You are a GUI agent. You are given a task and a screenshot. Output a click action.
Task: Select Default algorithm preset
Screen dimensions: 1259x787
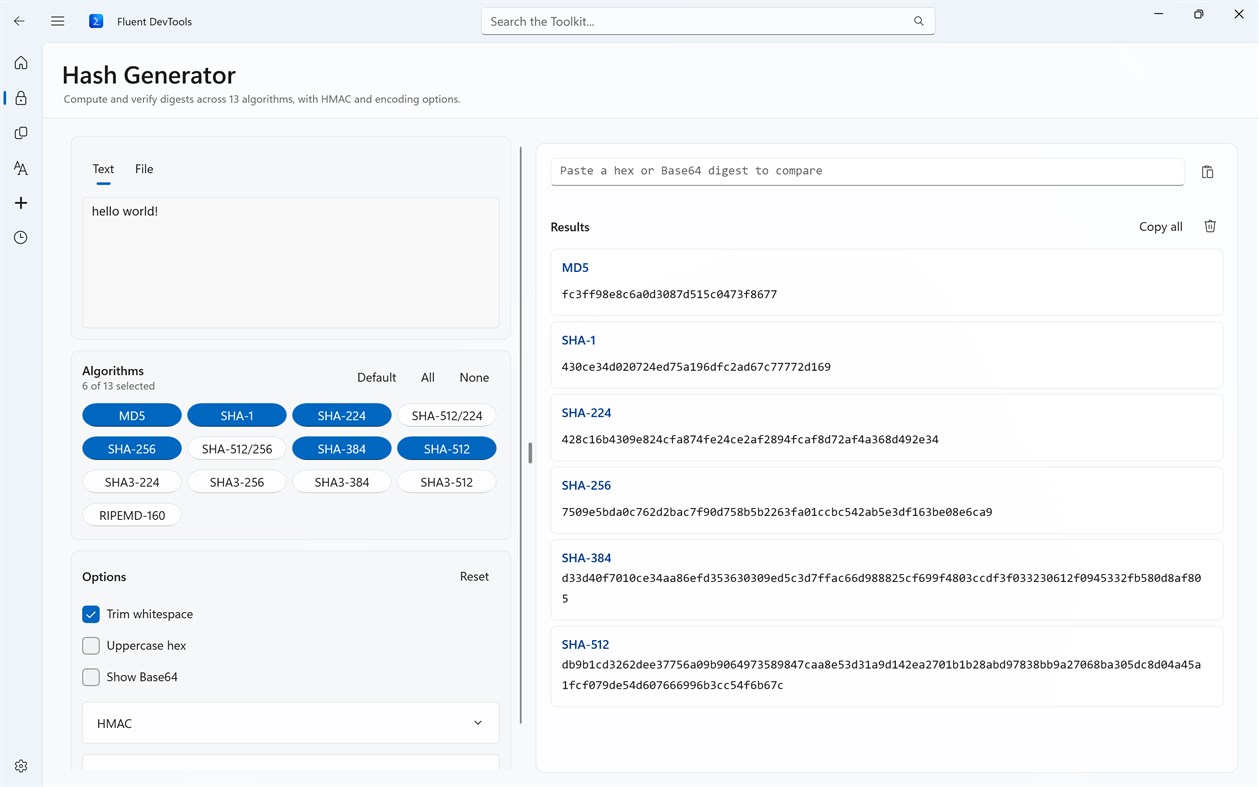pyautogui.click(x=376, y=378)
